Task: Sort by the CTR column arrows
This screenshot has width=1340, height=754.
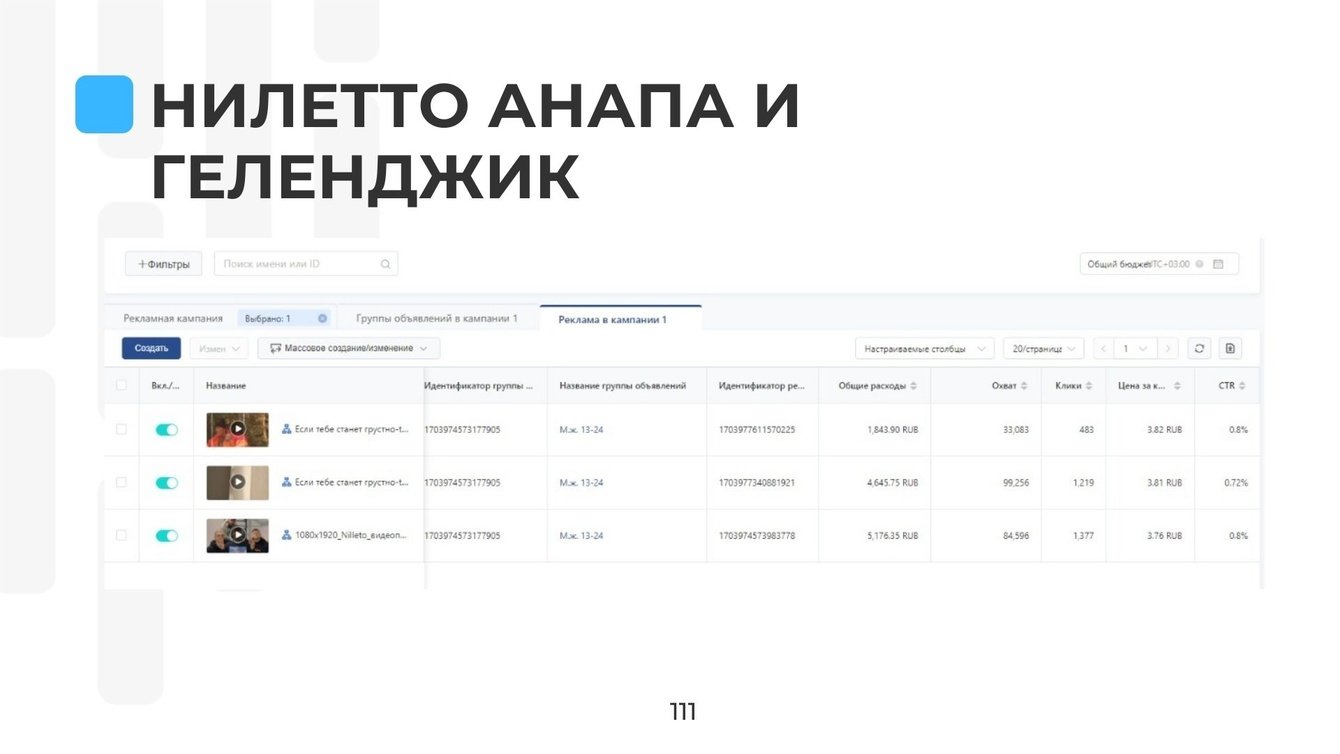Action: [x=1243, y=386]
